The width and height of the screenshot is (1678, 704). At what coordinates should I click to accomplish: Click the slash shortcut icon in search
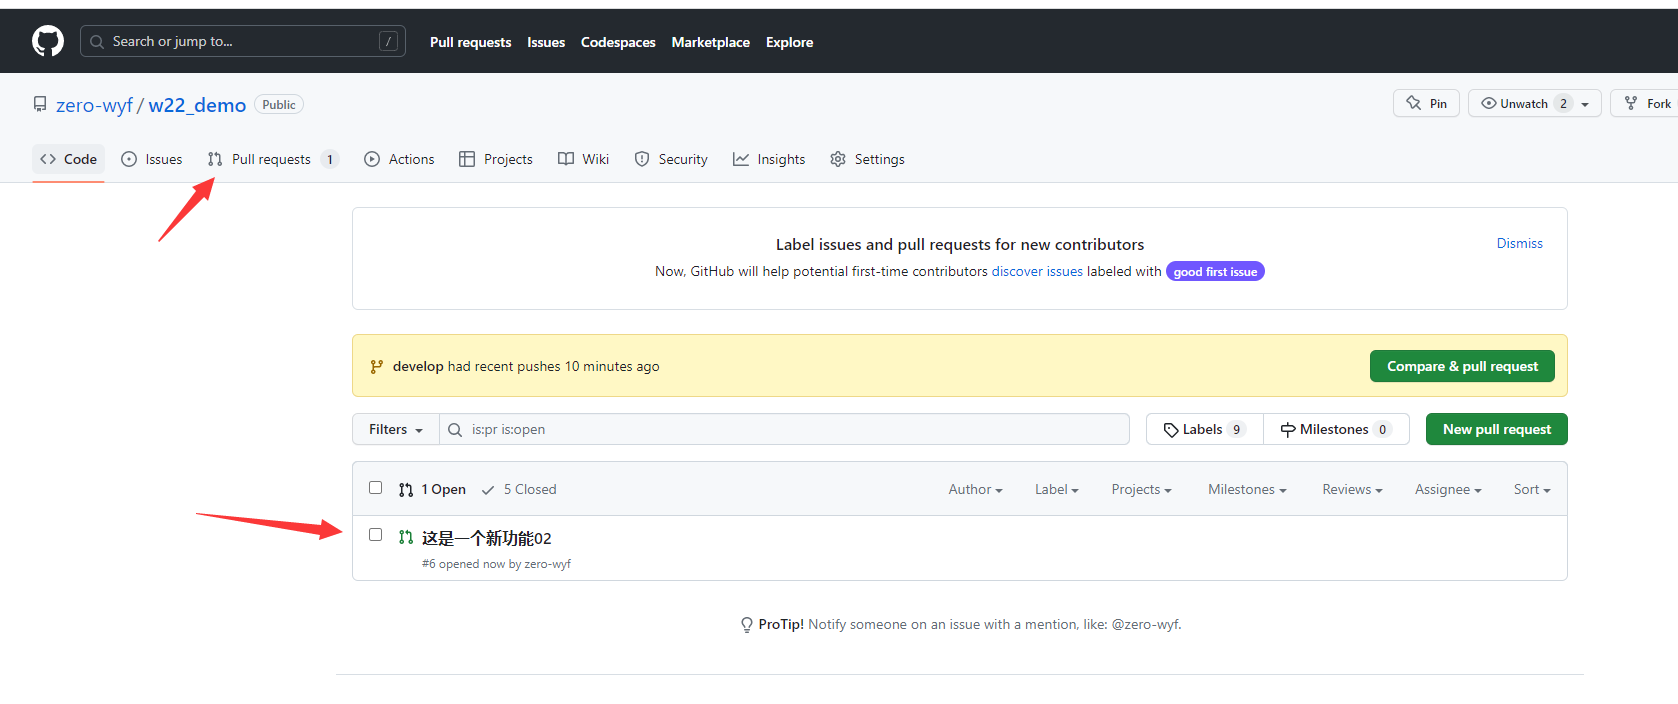(388, 41)
